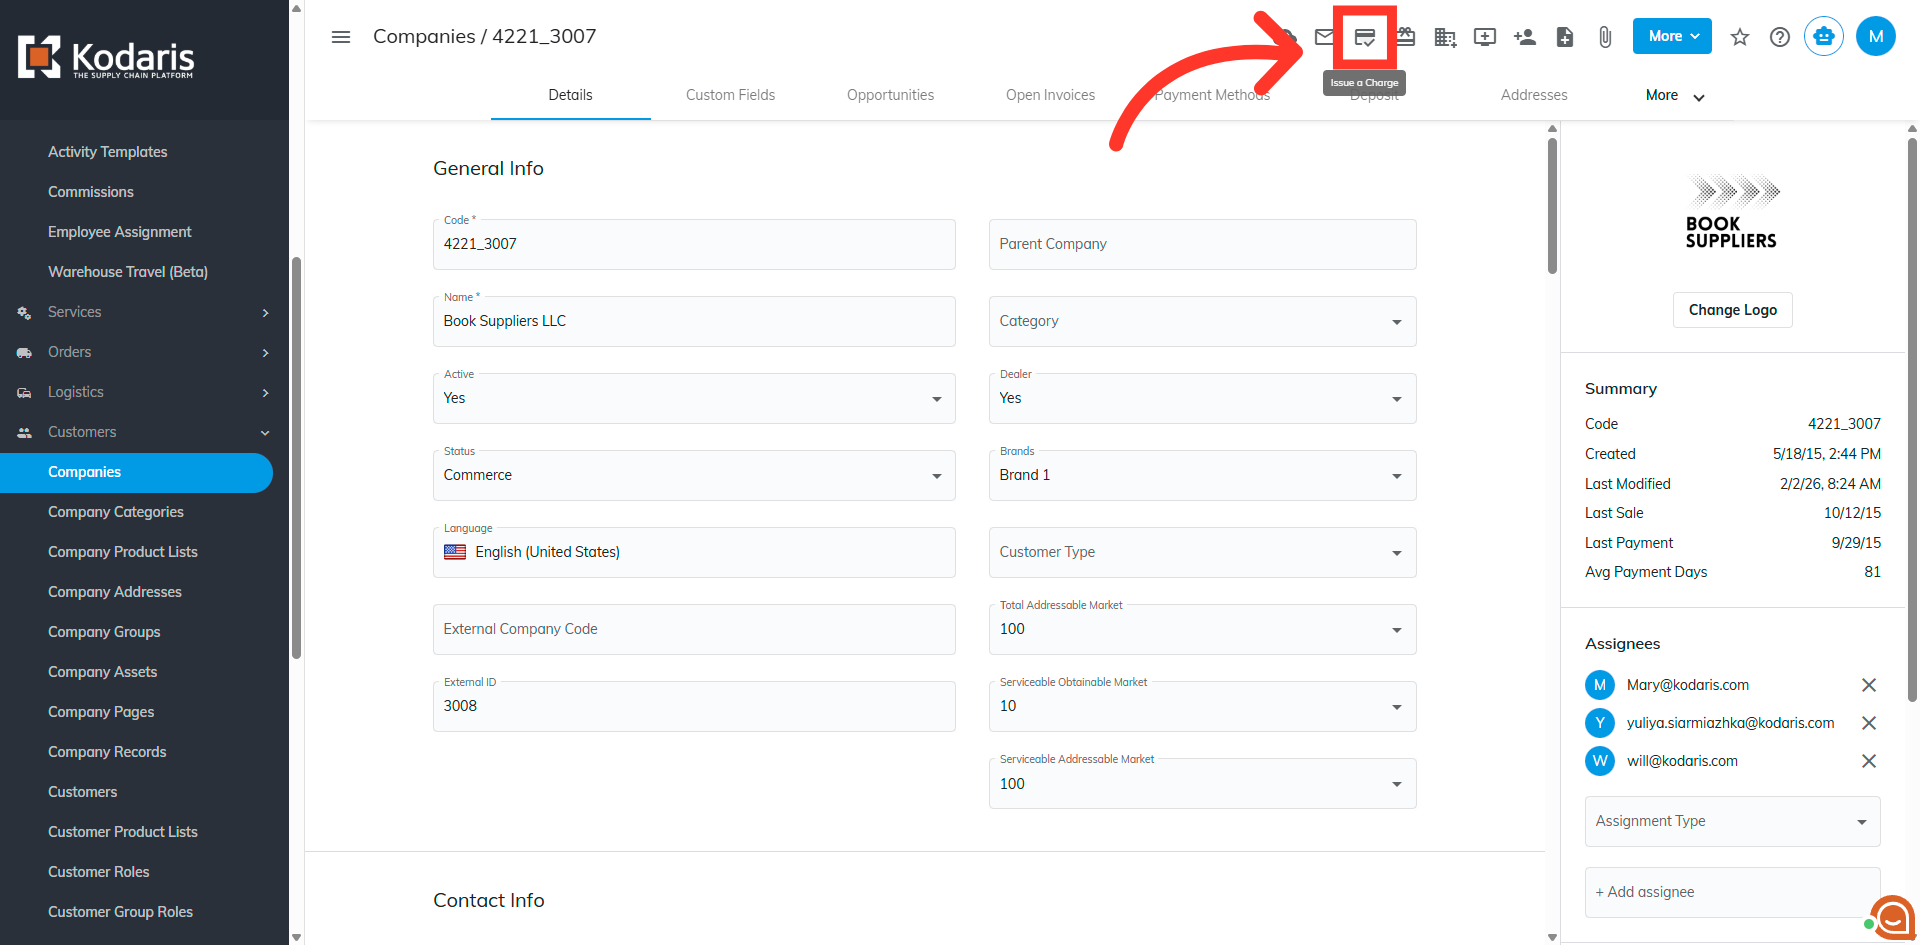
Task: Open the Category dropdown
Action: point(1202,321)
